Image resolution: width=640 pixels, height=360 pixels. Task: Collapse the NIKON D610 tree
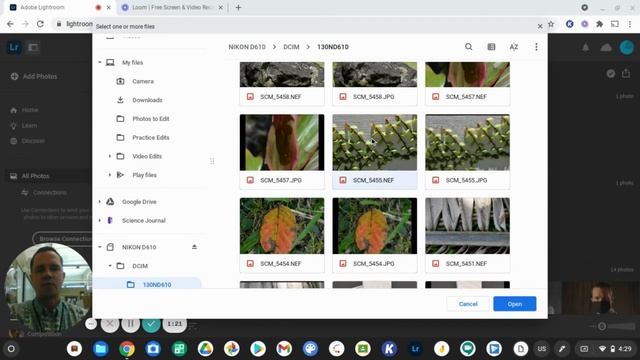pyautogui.click(x=100, y=247)
